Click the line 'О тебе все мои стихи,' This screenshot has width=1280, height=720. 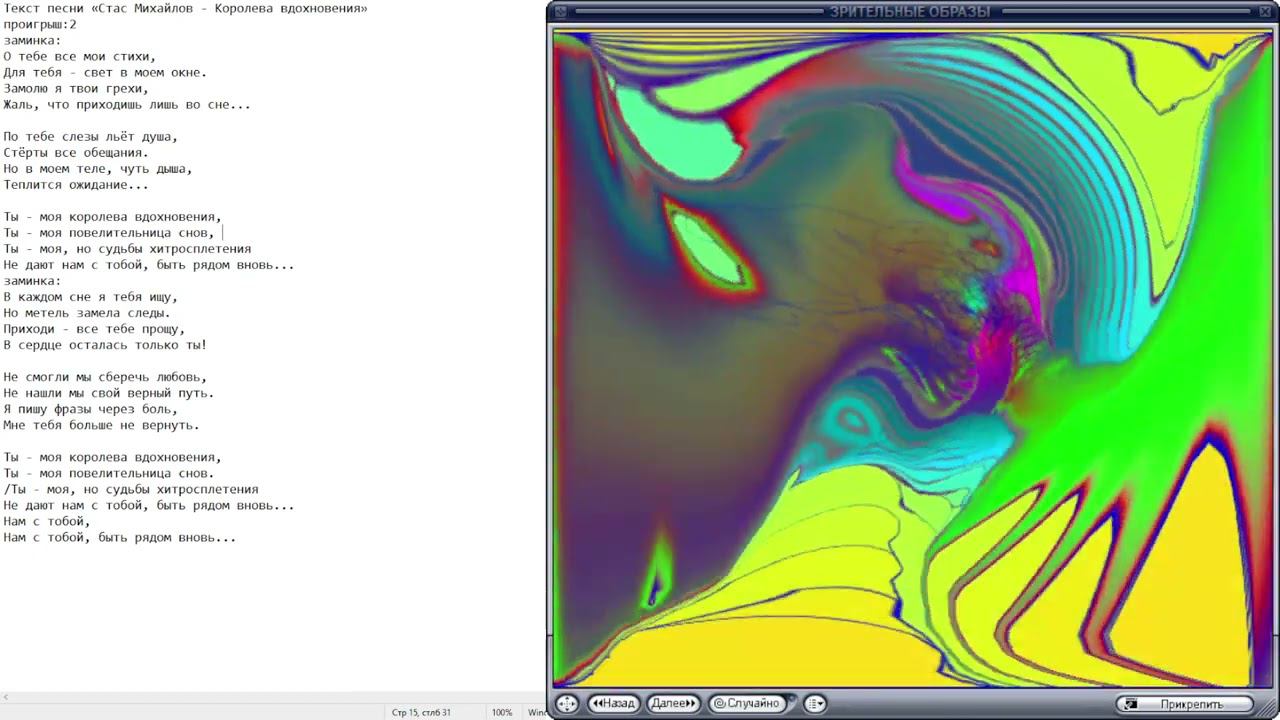click(x=80, y=56)
